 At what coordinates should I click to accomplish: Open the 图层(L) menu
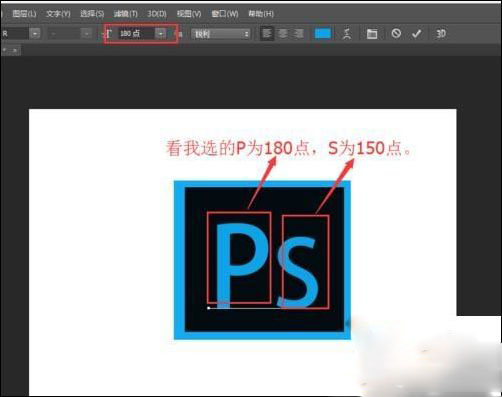[x=24, y=14]
